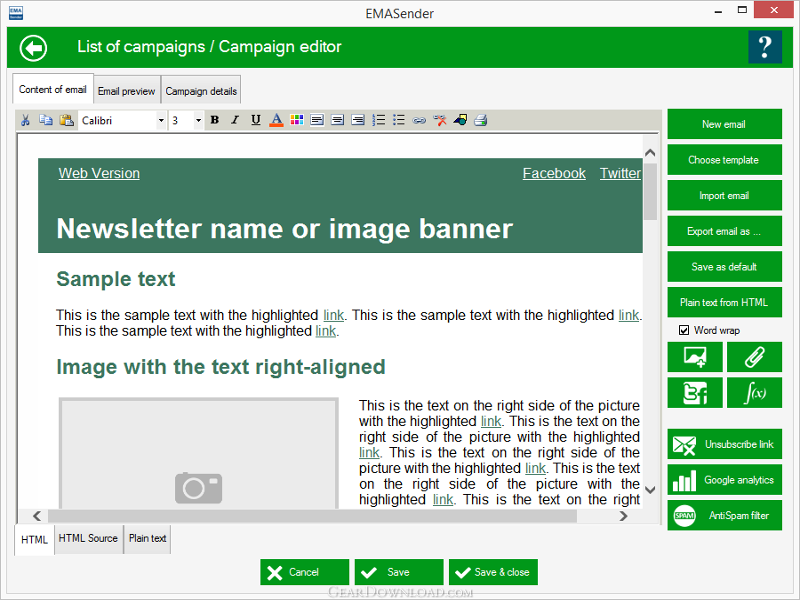This screenshot has height=600, width=800.
Task: Open the help question mark
Action: [x=764, y=47]
